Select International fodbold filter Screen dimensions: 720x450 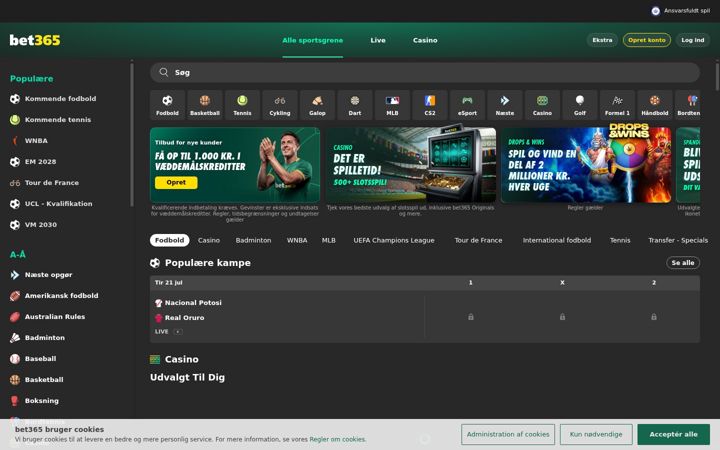pyautogui.click(x=557, y=240)
